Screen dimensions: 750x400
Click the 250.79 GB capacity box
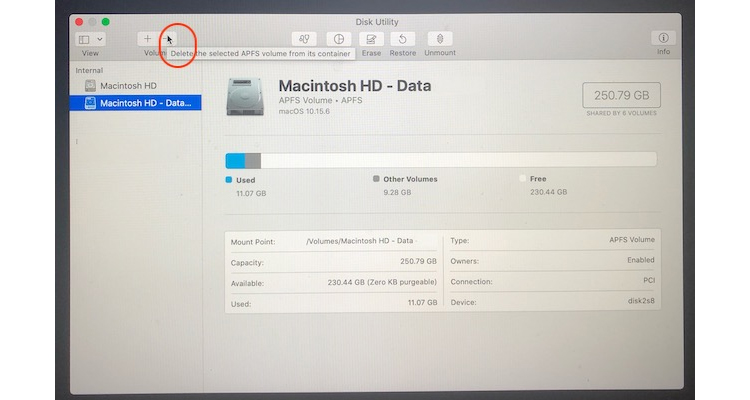(621, 95)
